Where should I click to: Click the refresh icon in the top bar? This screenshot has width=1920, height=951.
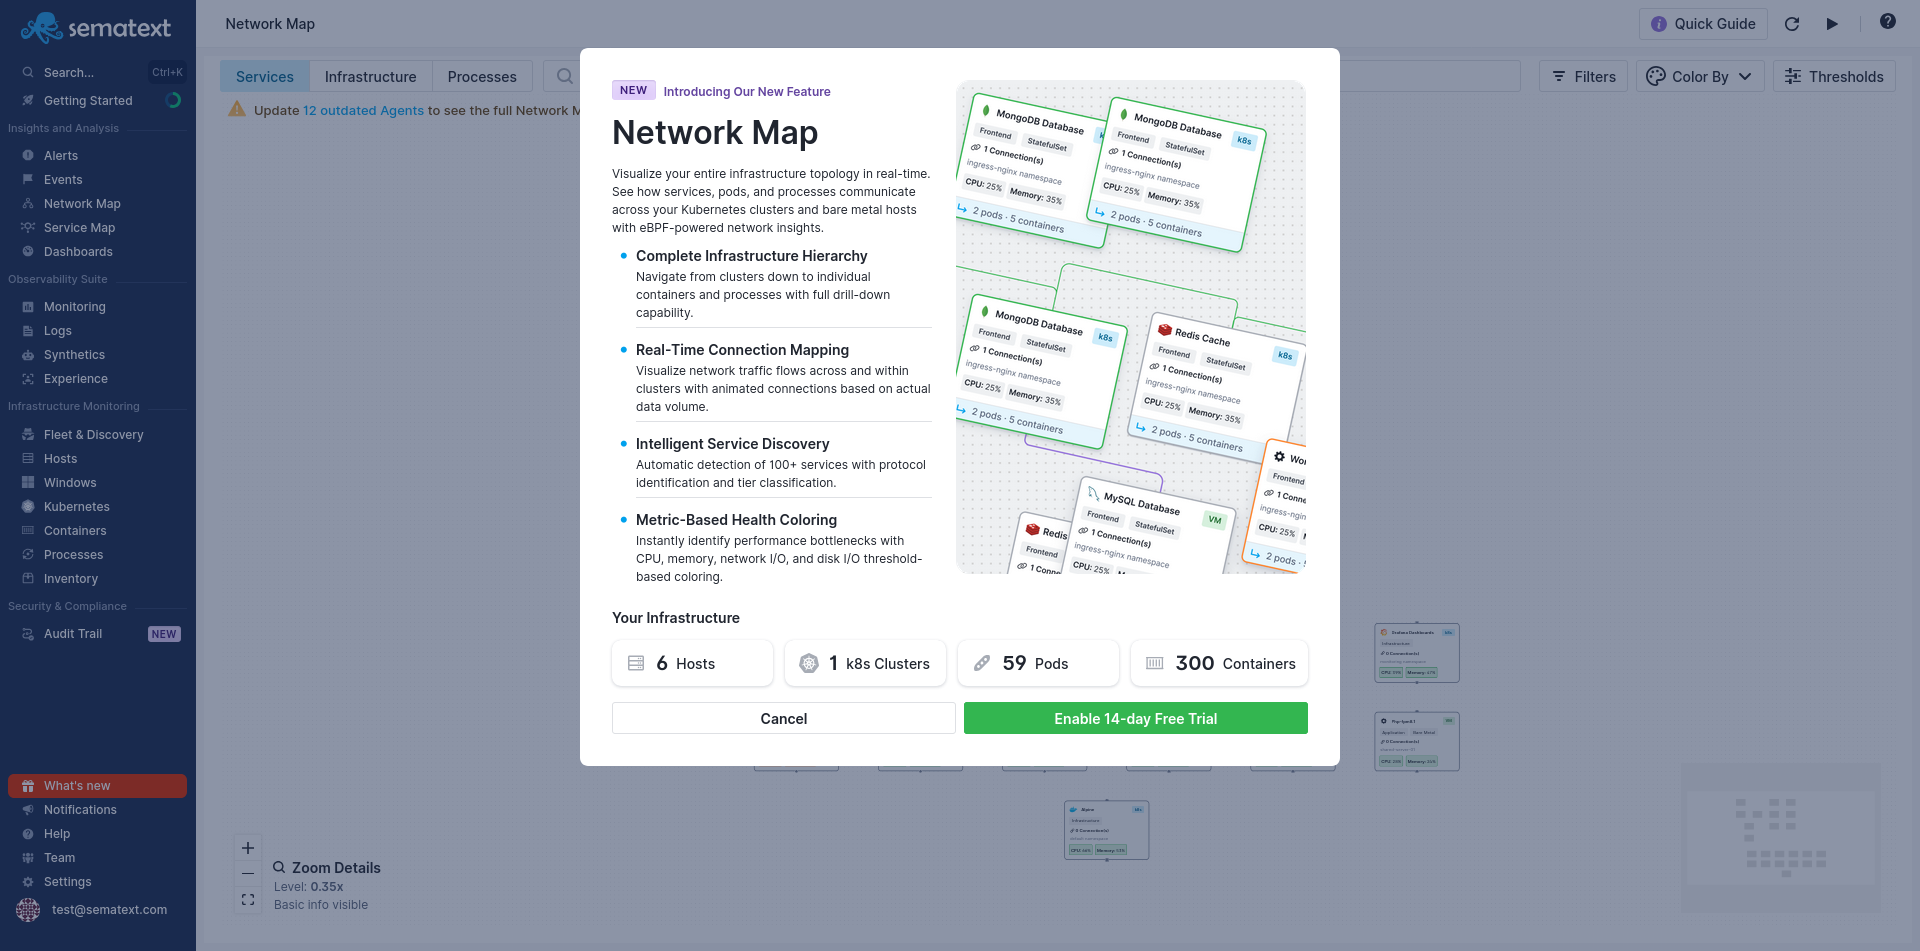1793,24
